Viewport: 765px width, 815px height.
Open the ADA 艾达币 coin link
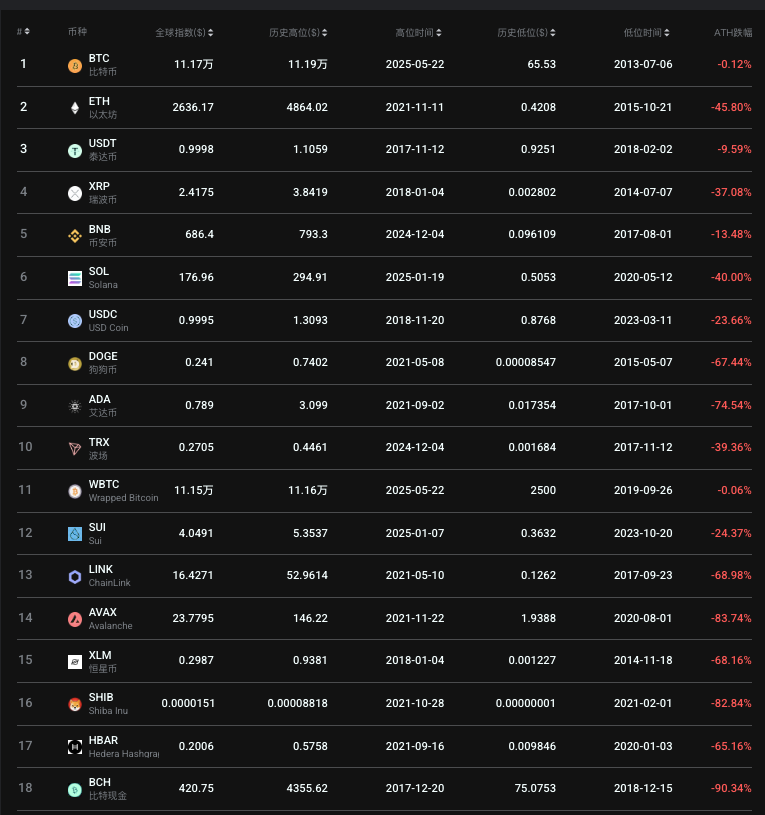point(102,405)
